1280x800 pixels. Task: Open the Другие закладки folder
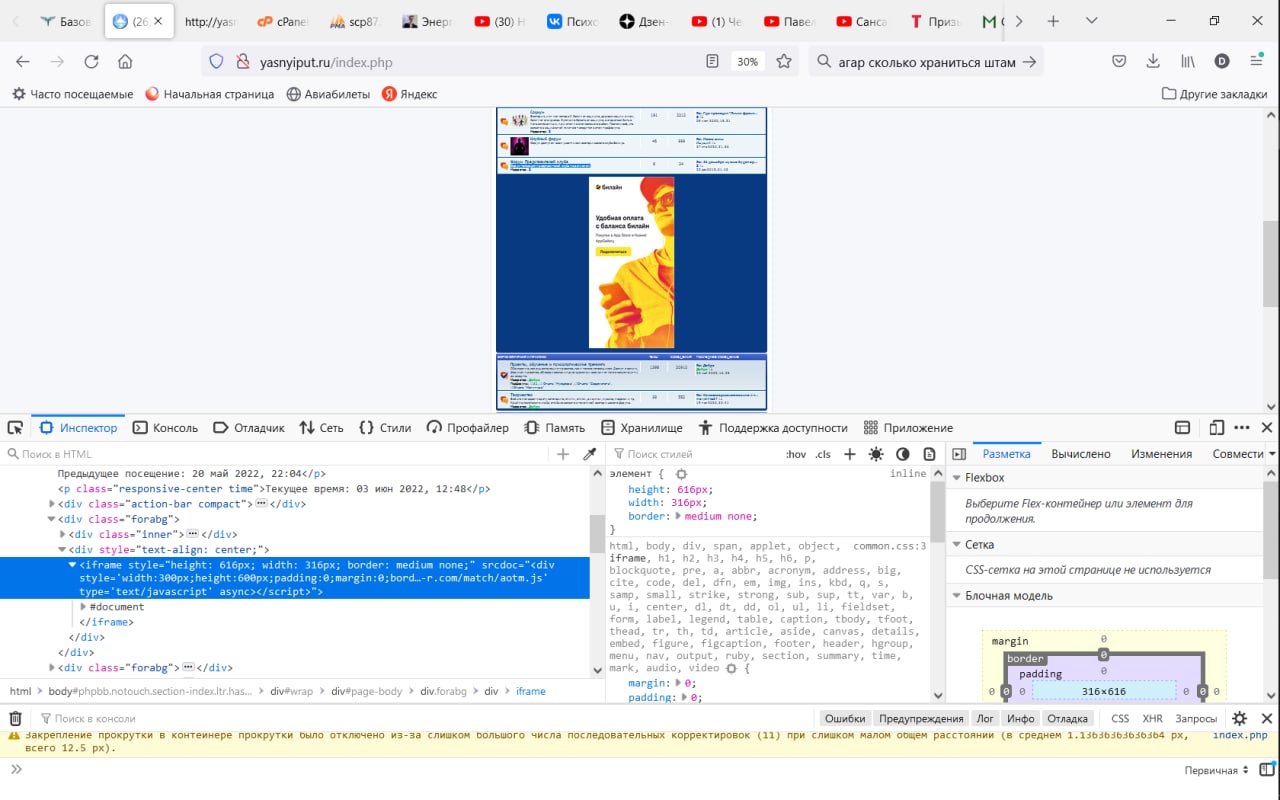pos(1215,94)
